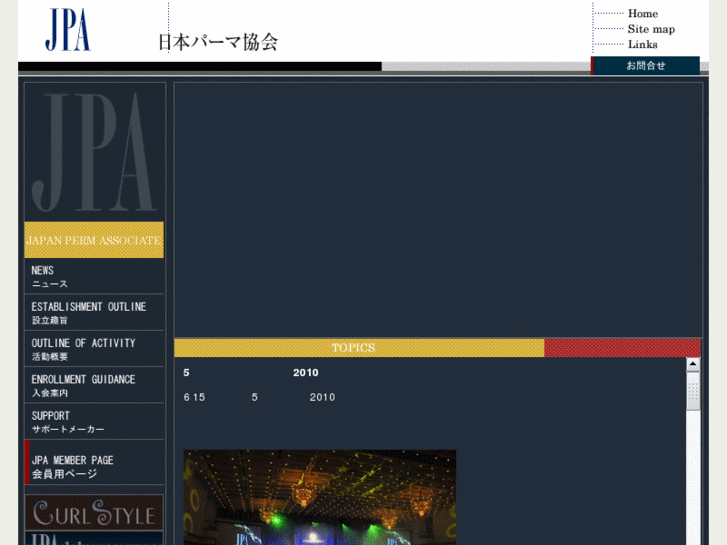This screenshot has height=545, width=727.
Task: Open ESTABLISHMENT OUTLINE 設立趣旨 menu
Action: [94, 312]
